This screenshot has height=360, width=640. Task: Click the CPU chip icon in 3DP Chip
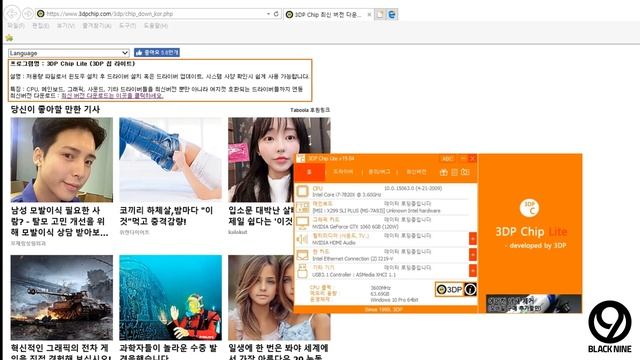302,191
